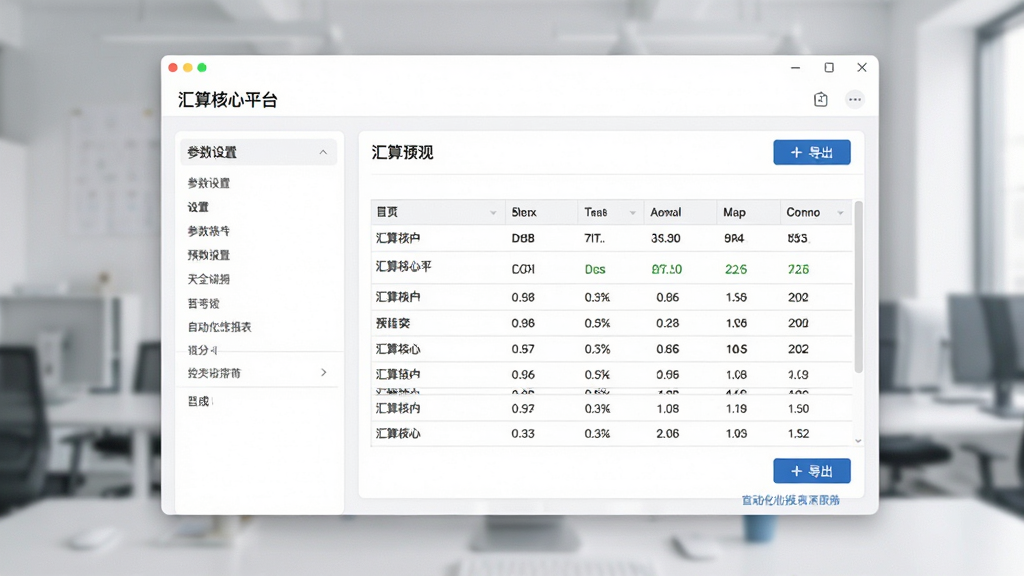The height and width of the screenshot is (576, 1024).
Task: Click the cell showing 35.30
Action: coord(665,238)
